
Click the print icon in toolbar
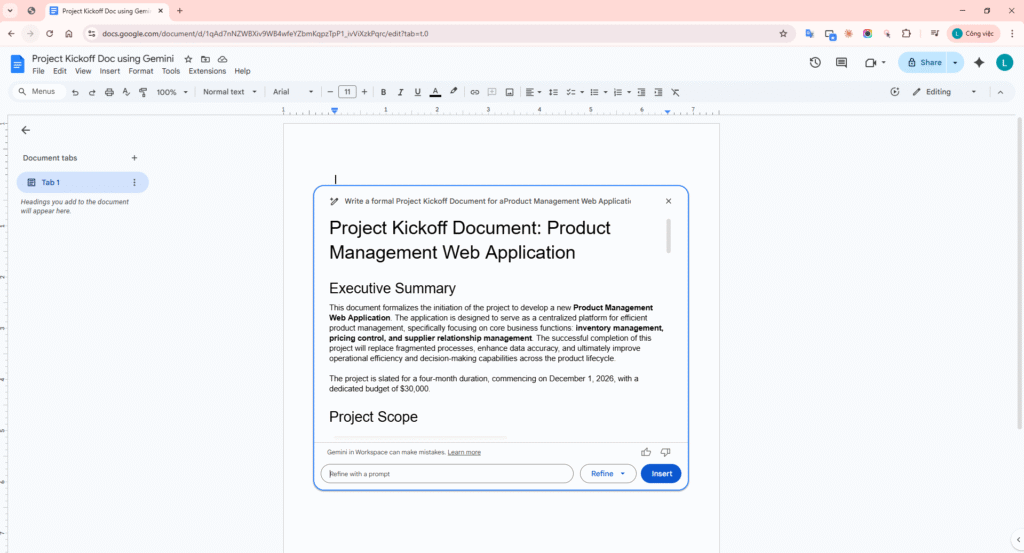[x=109, y=92]
